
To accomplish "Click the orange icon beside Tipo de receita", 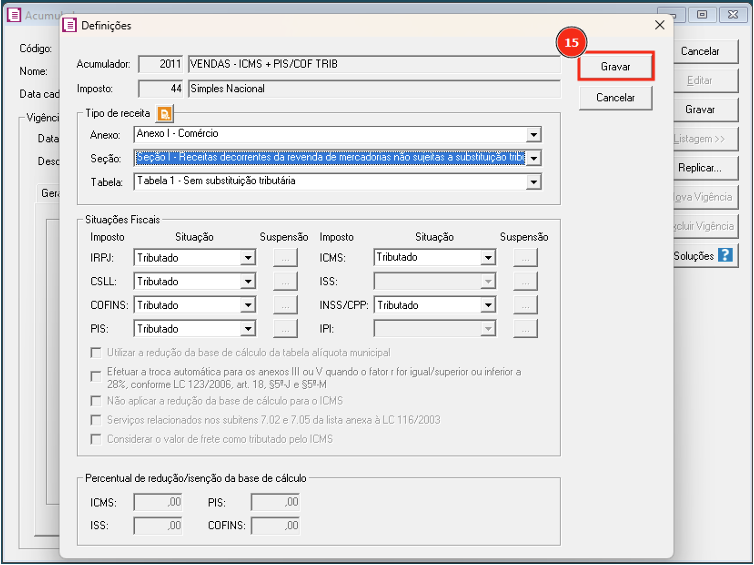I will [x=165, y=114].
